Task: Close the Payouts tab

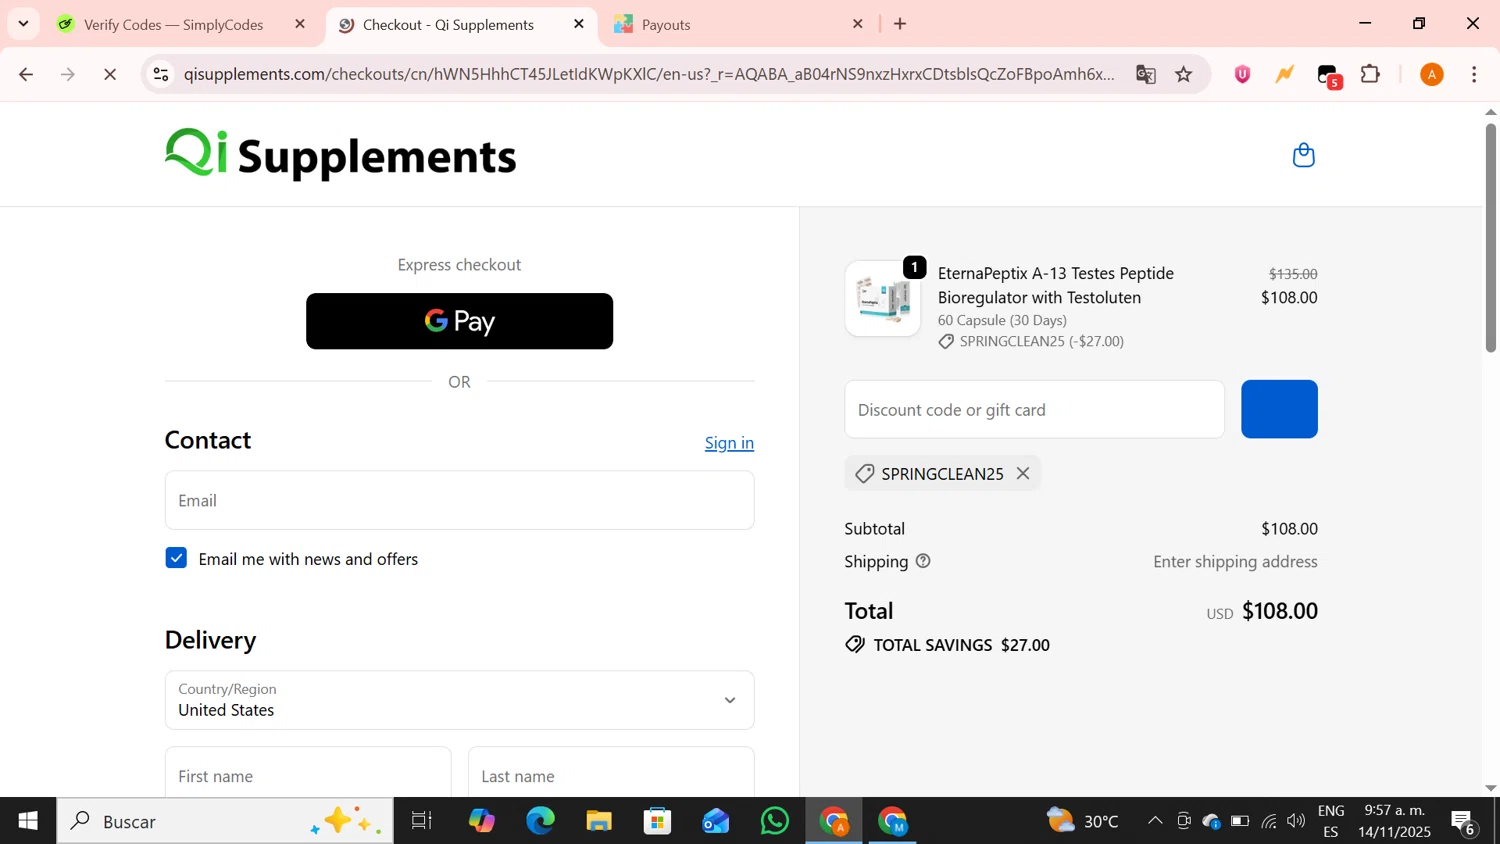Action: pyautogui.click(x=858, y=24)
